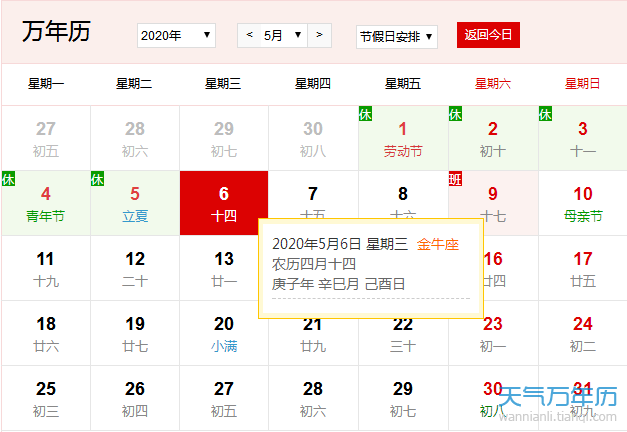The height and width of the screenshot is (432, 627).
Task: Select highlighted date May 6
Action: pos(224,203)
